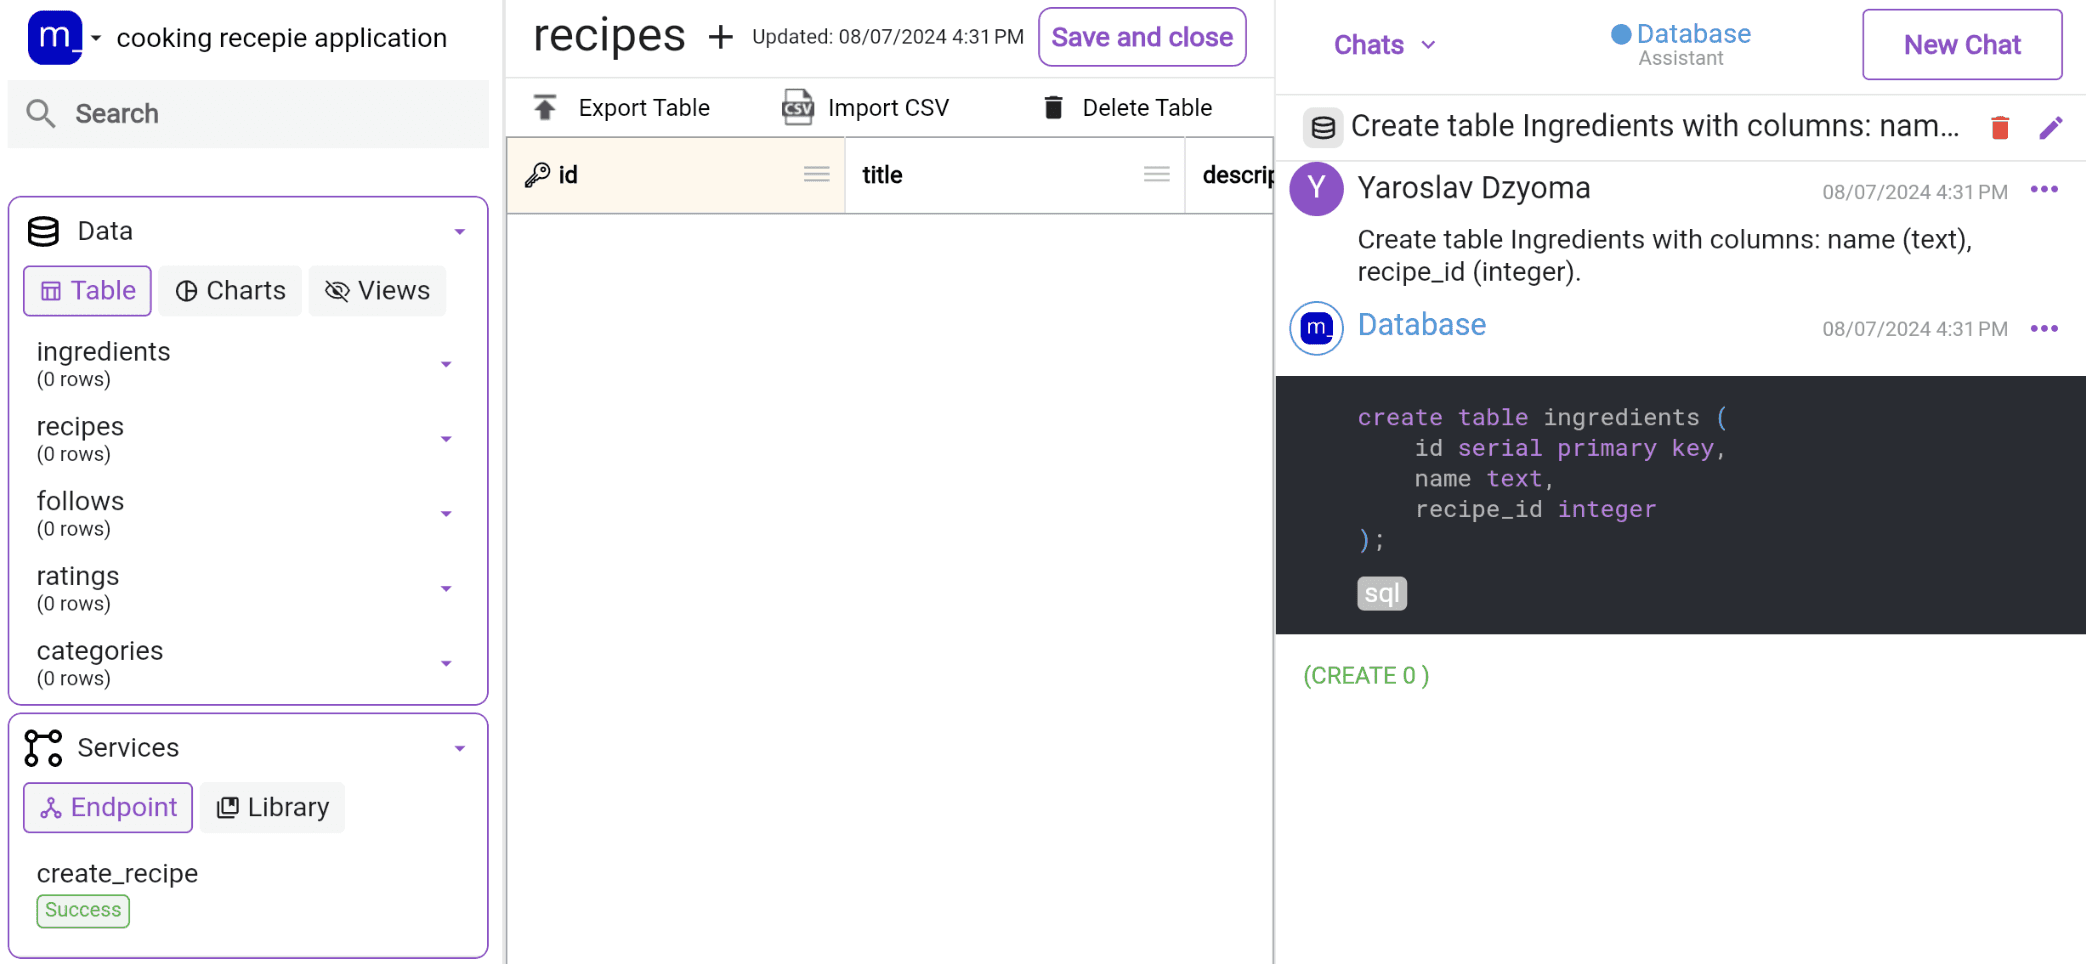
Task: Switch to the Charts view
Action: tap(230, 291)
